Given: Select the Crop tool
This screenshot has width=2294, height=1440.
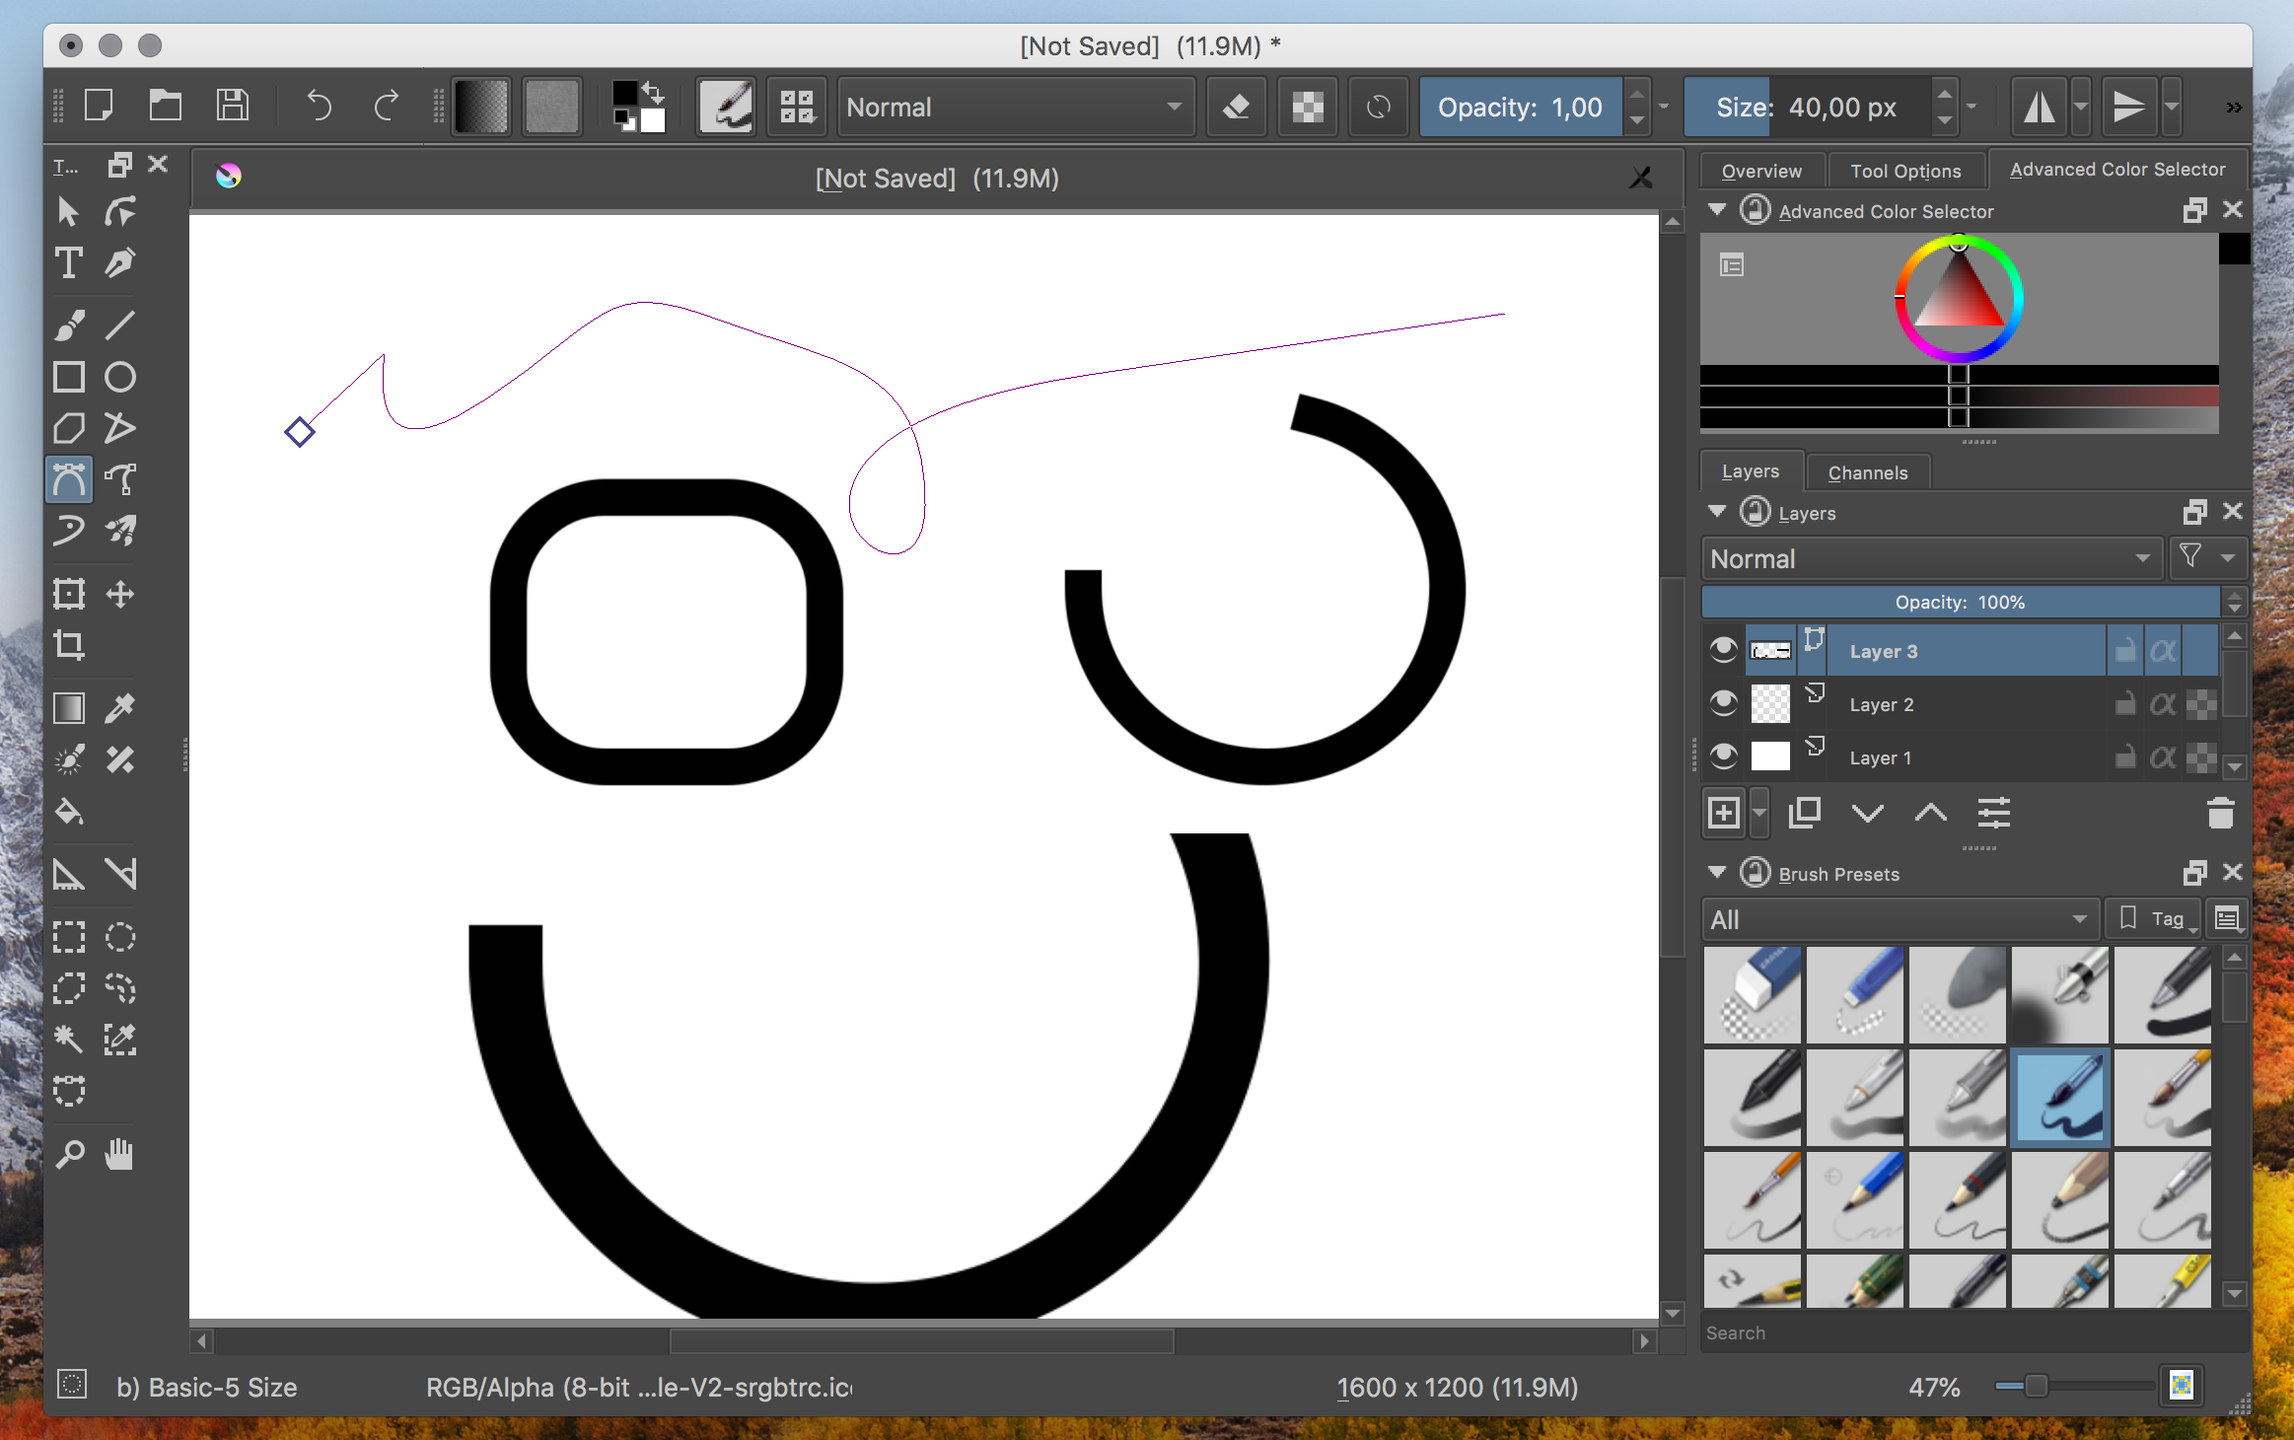Looking at the screenshot, I should point(69,645).
